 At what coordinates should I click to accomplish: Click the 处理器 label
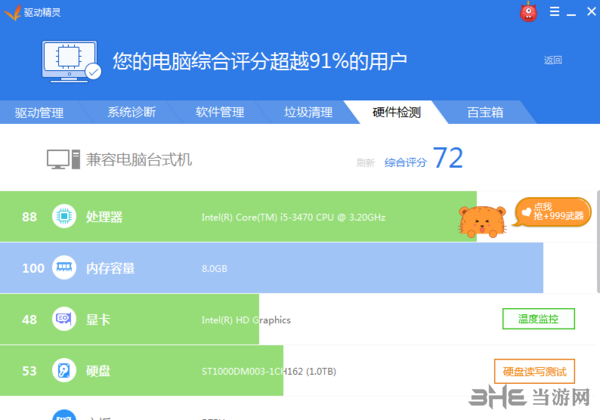click(104, 217)
